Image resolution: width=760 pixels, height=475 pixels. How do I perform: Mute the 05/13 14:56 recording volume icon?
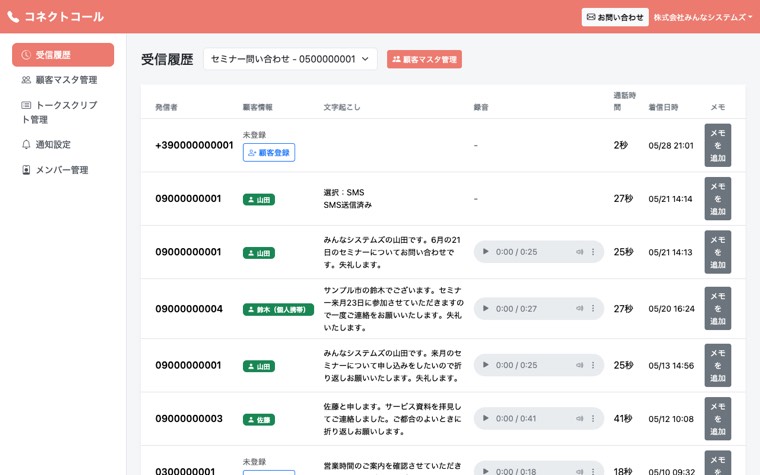pos(579,365)
